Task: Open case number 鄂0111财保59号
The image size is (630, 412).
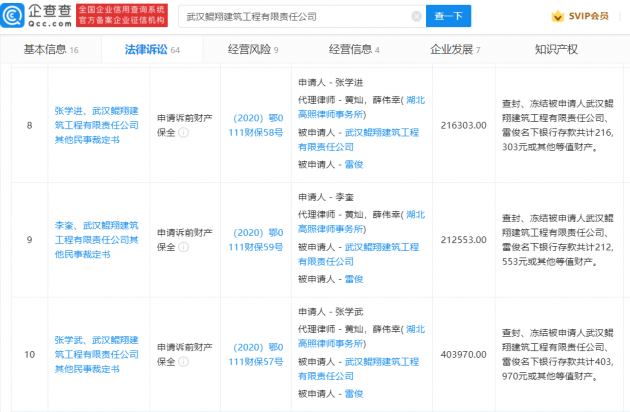Action: pyautogui.click(x=256, y=240)
